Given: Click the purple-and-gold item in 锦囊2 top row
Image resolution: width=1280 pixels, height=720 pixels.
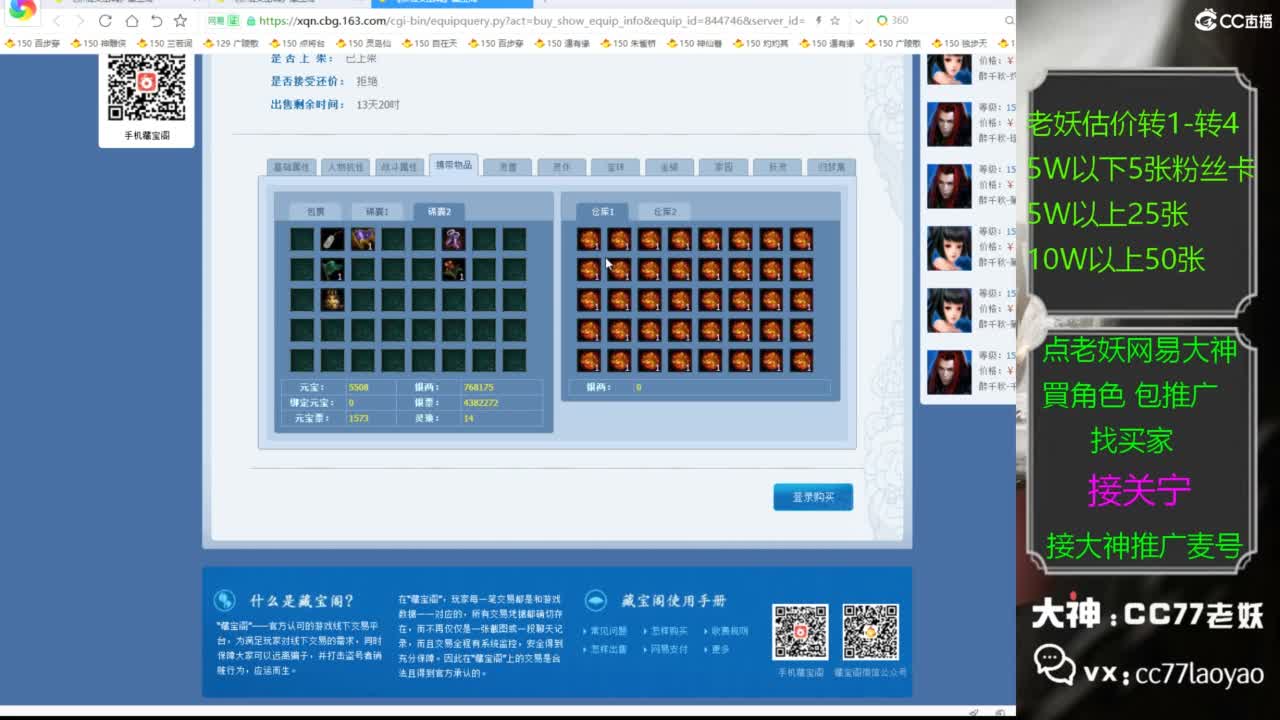Looking at the screenshot, I should pyautogui.click(x=363, y=239).
